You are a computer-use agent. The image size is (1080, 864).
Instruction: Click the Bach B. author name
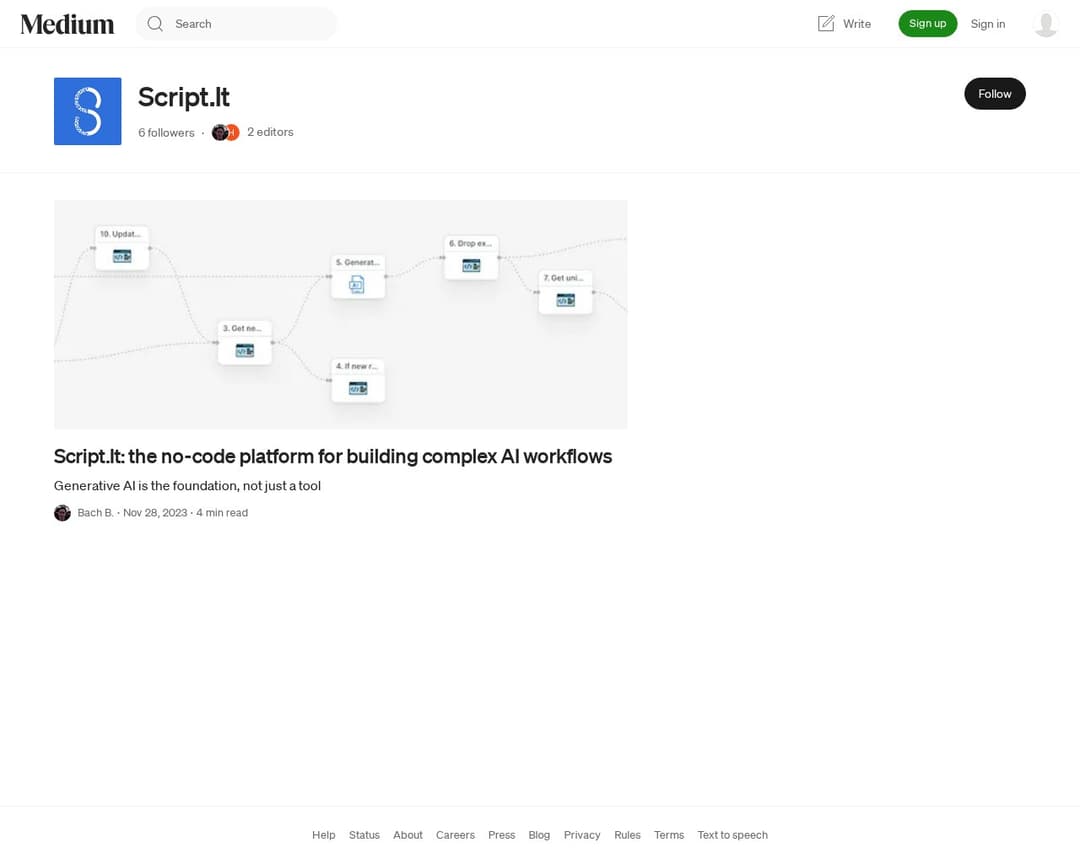pos(95,513)
